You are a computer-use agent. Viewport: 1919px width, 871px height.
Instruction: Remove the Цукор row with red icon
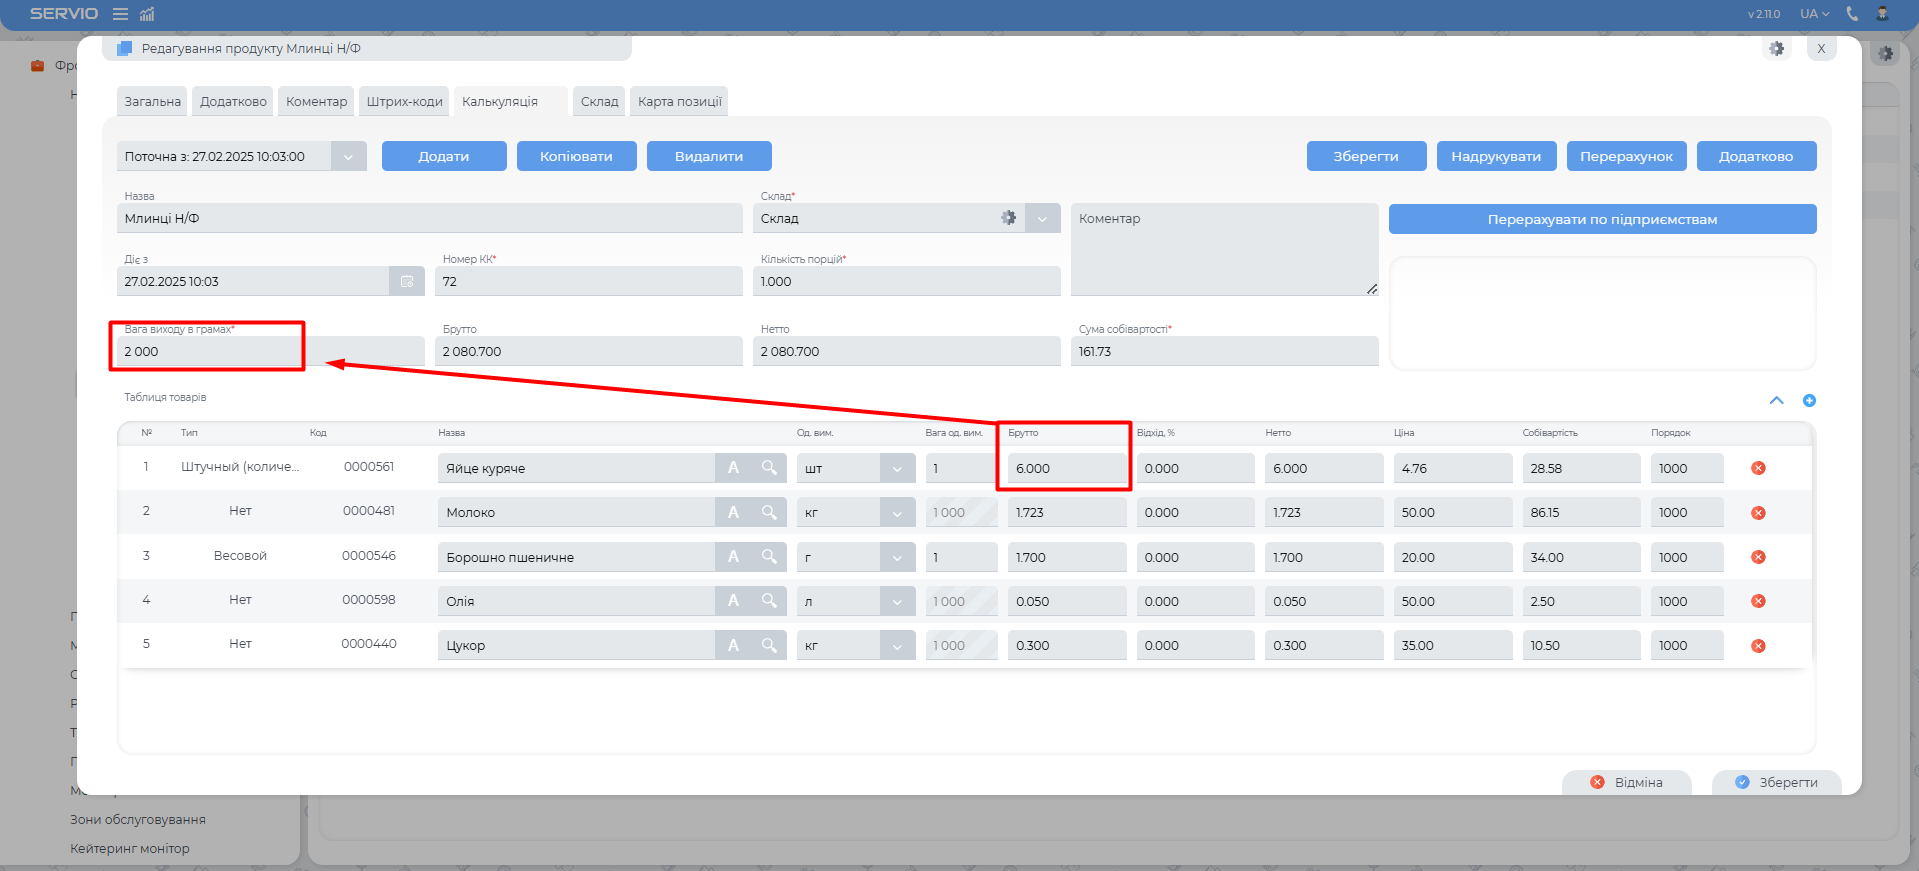1758,646
